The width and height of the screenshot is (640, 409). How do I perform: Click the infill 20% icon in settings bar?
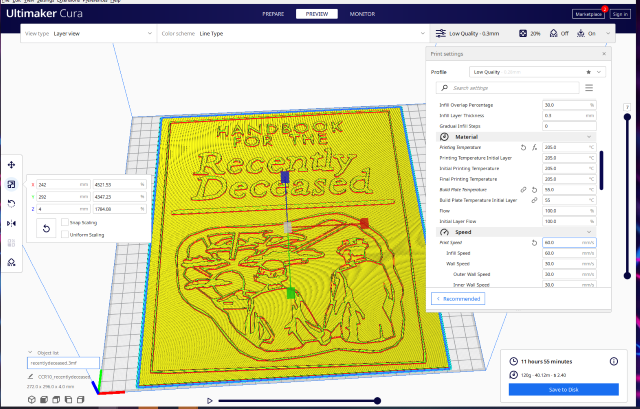tap(523, 33)
